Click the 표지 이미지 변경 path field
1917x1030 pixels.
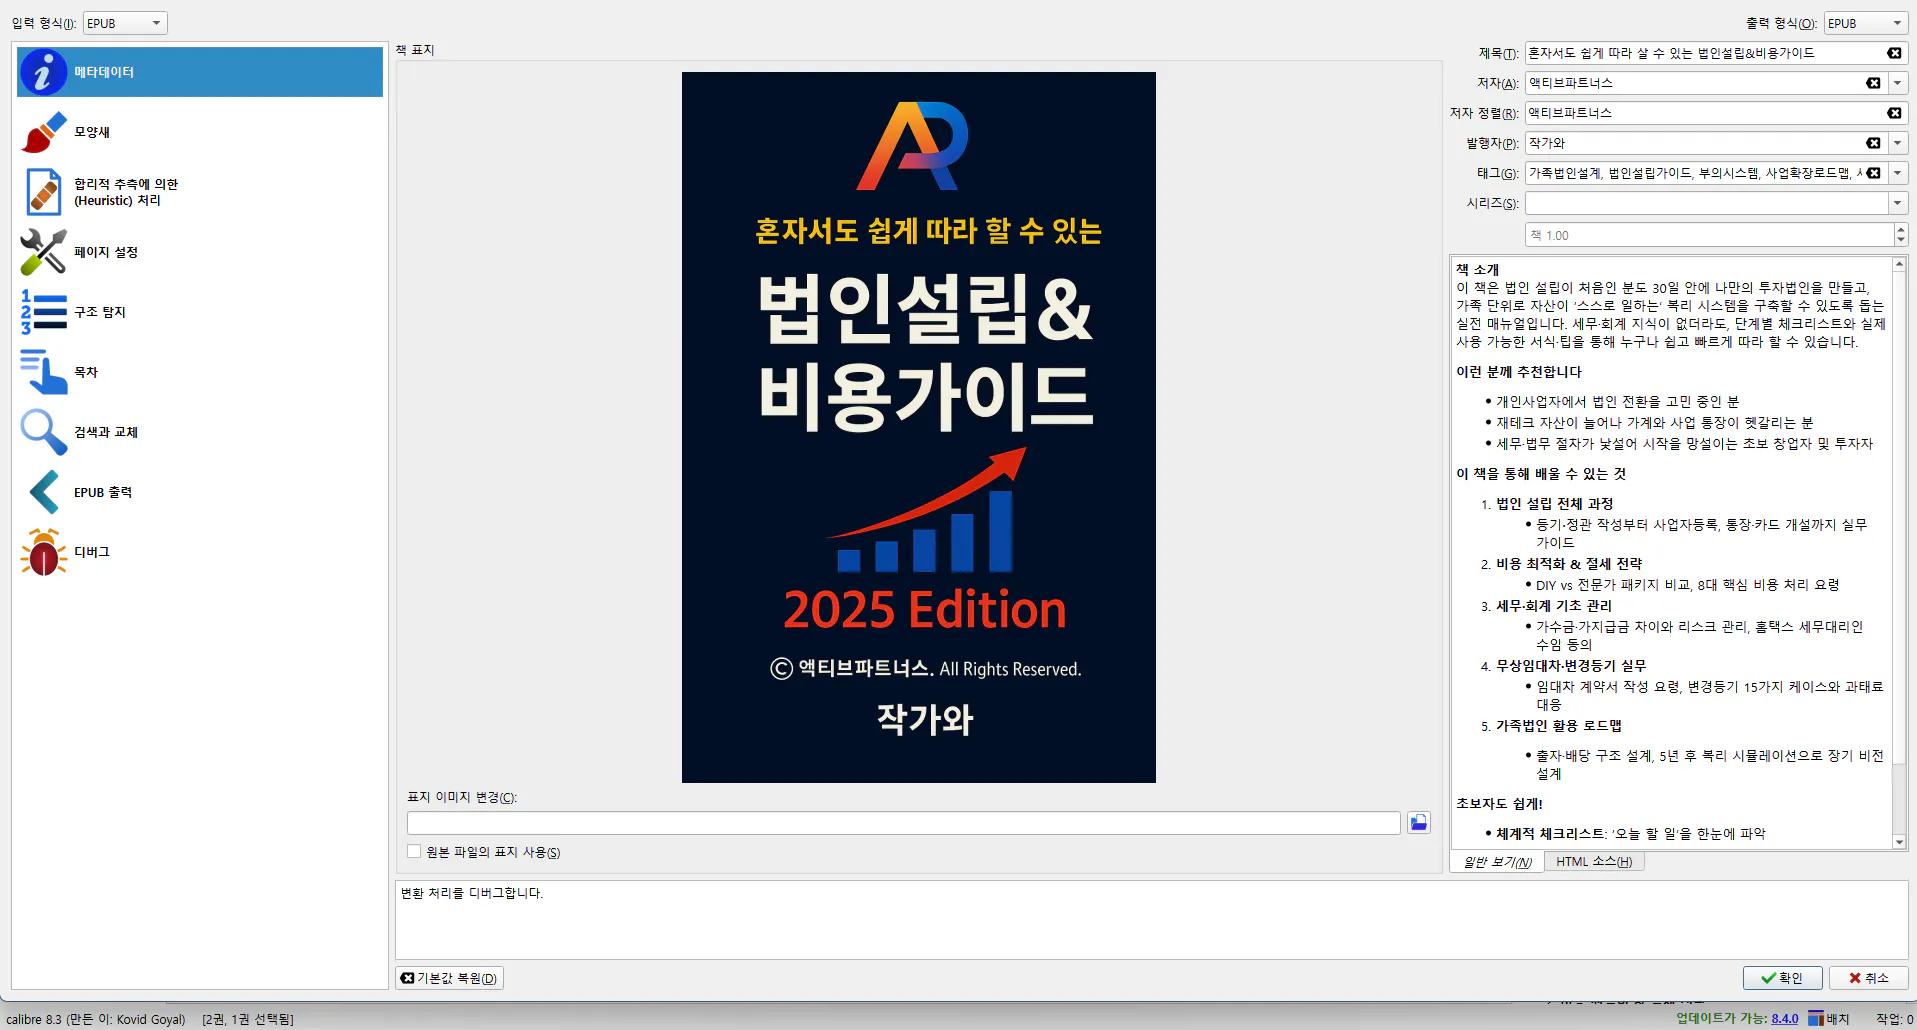[x=903, y=823]
